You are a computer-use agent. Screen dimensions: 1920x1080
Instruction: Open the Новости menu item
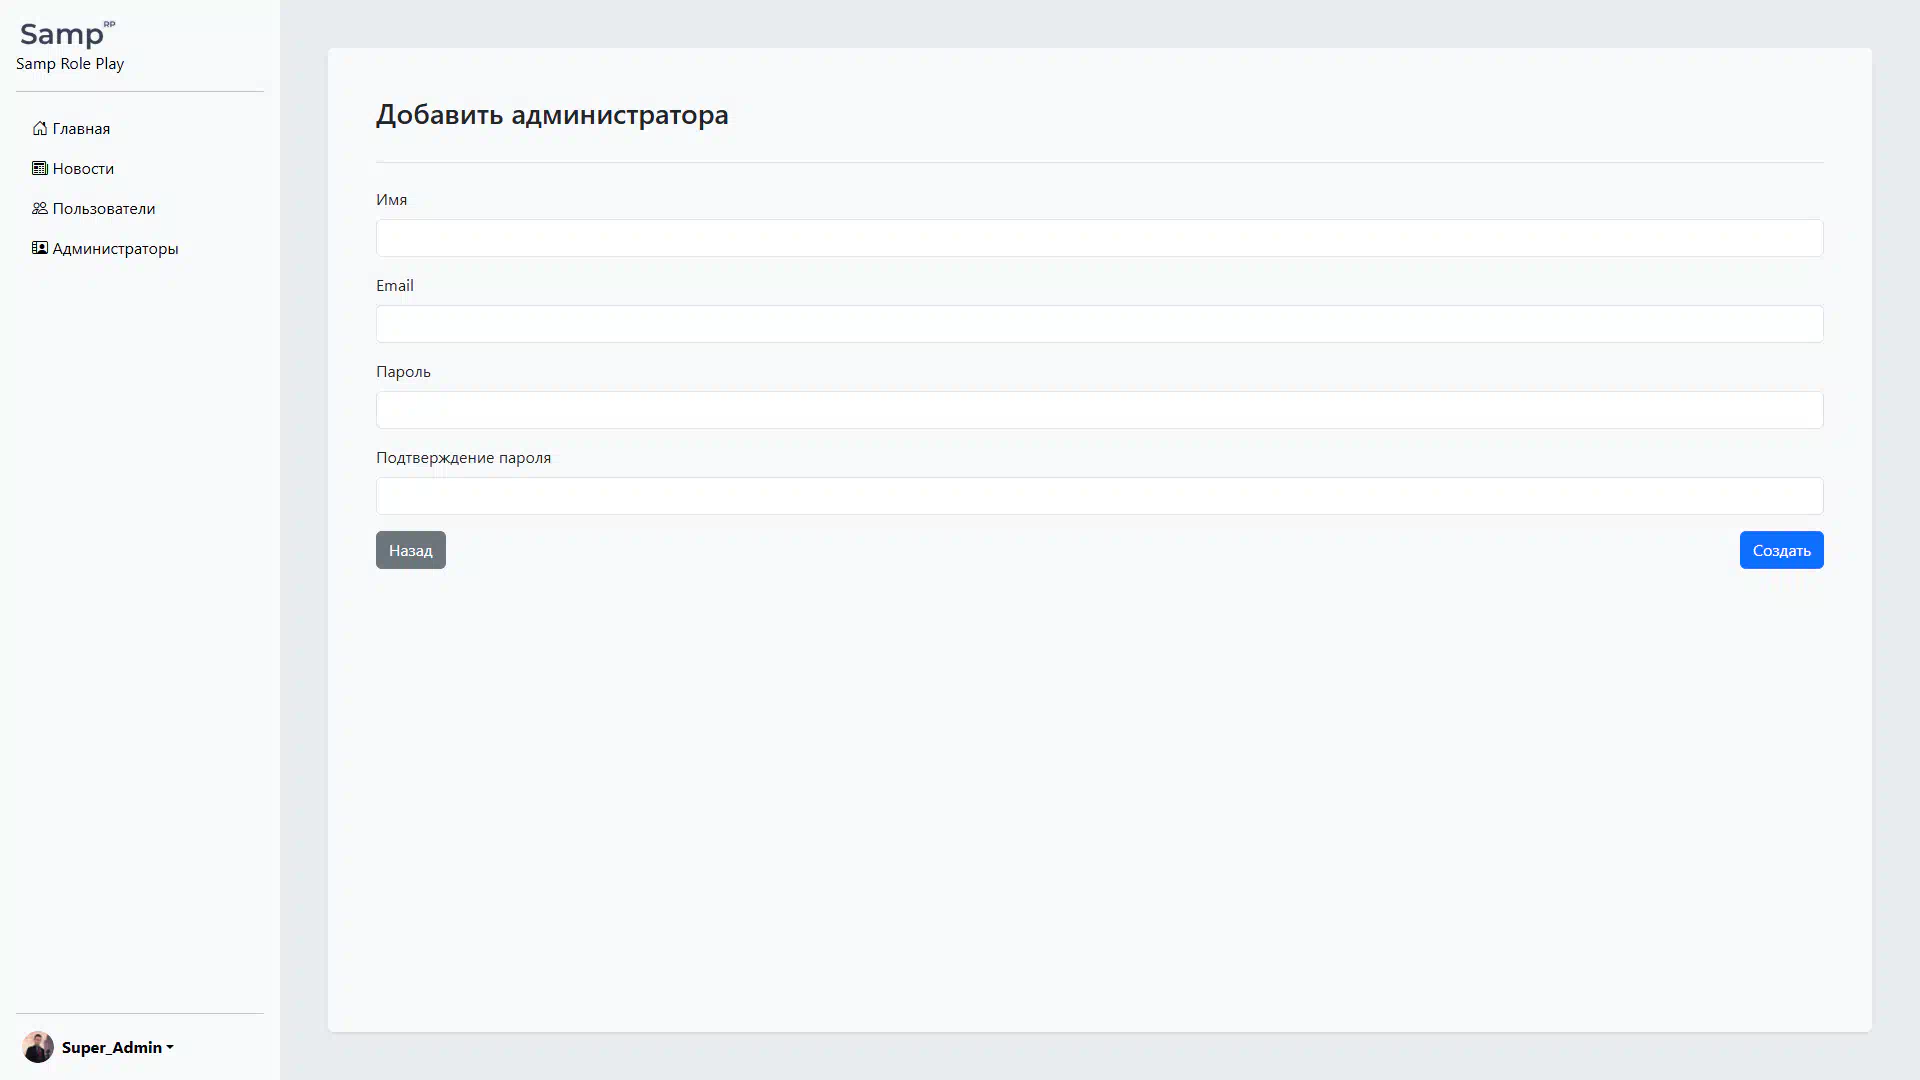[x=83, y=168]
